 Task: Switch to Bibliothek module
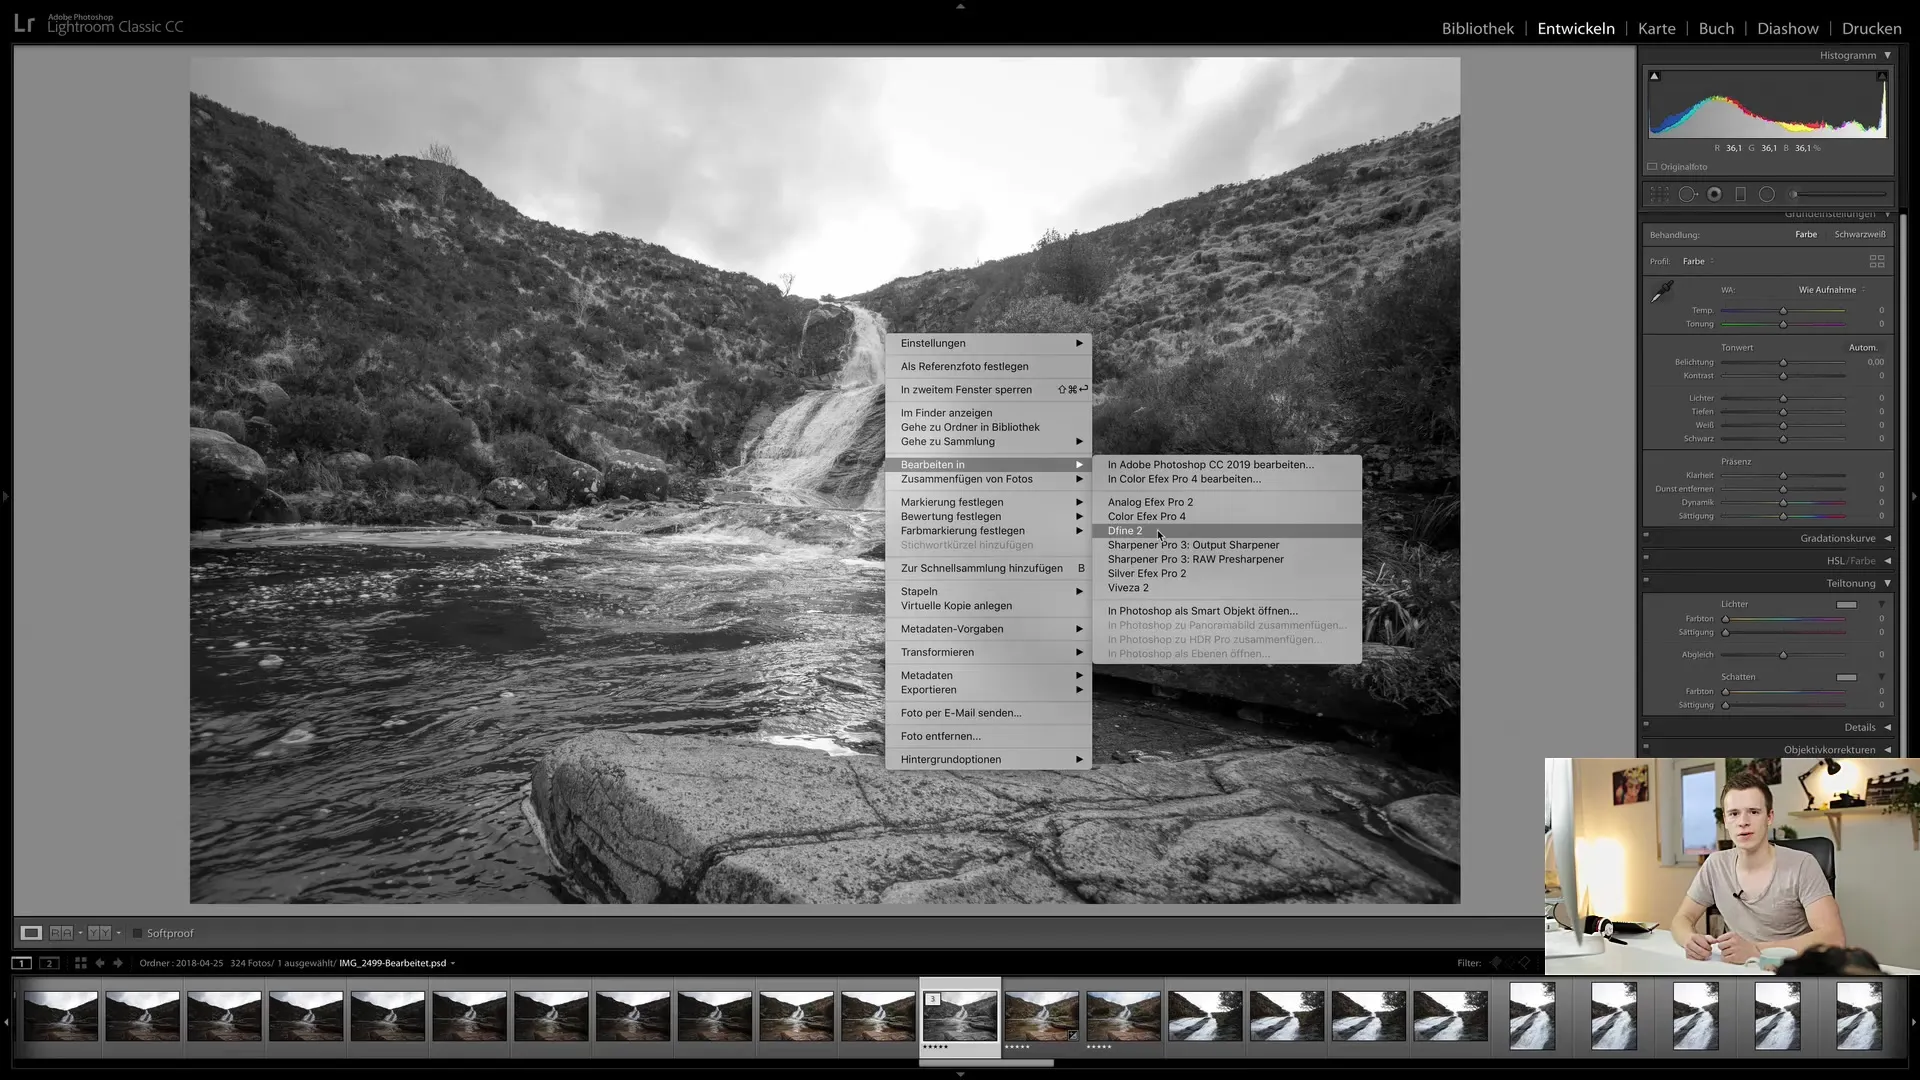click(x=1477, y=28)
